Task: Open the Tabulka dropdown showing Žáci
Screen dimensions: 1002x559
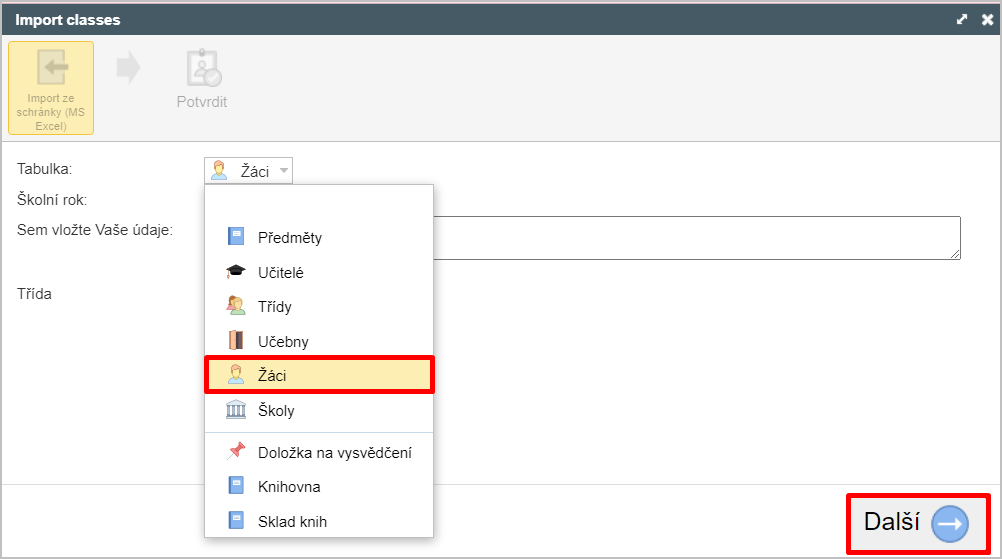Action: (249, 171)
